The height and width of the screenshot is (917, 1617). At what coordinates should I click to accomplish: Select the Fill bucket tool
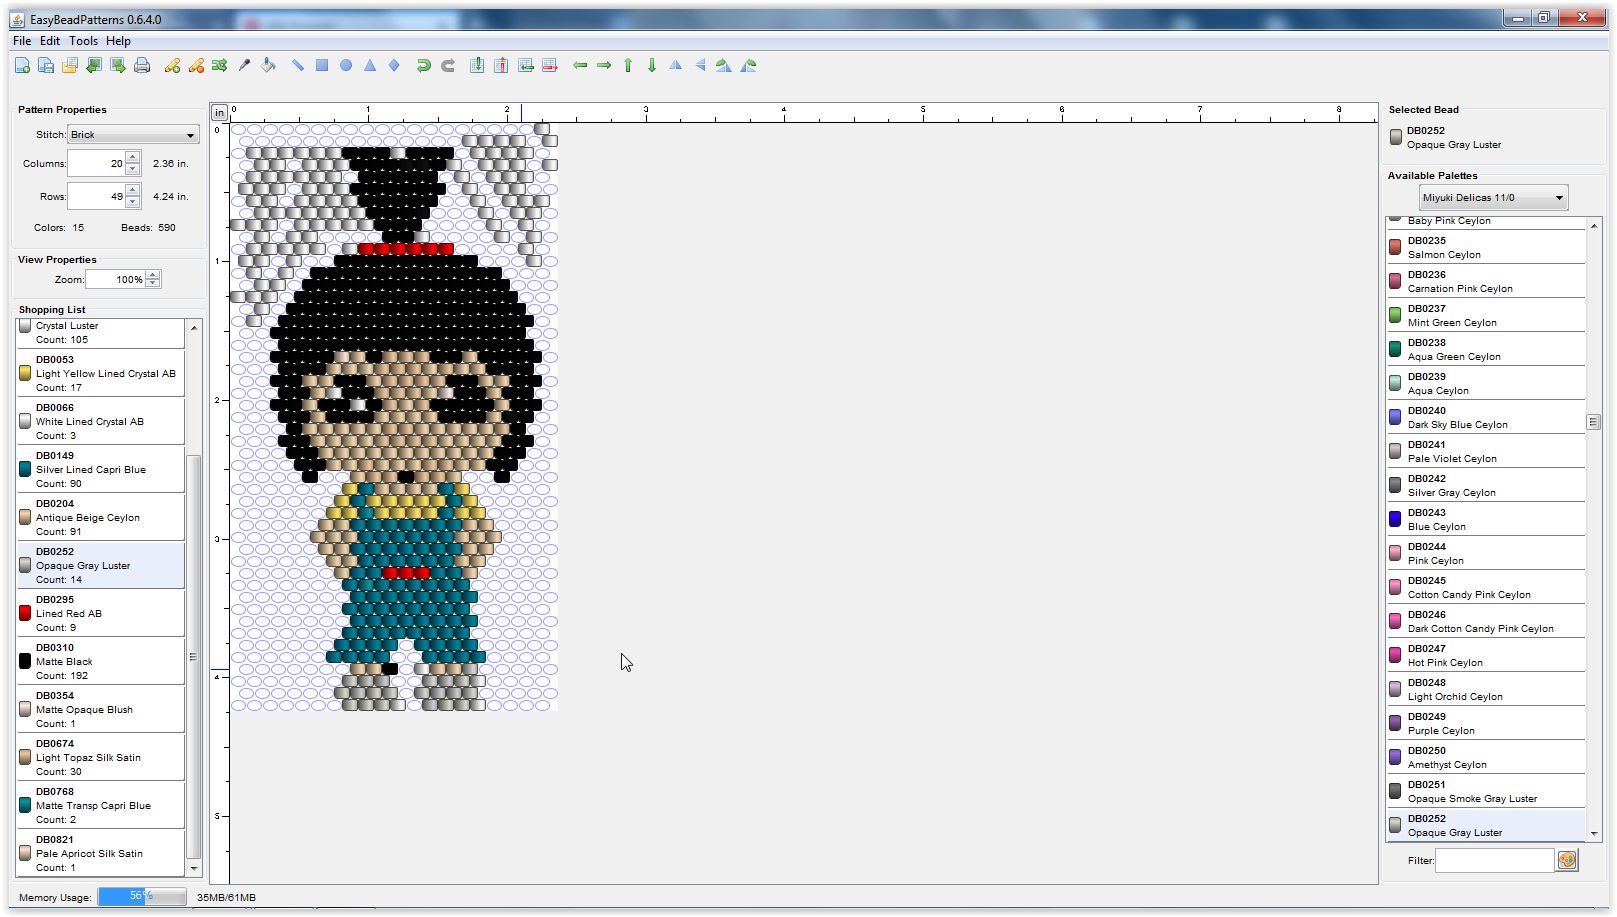click(268, 65)
